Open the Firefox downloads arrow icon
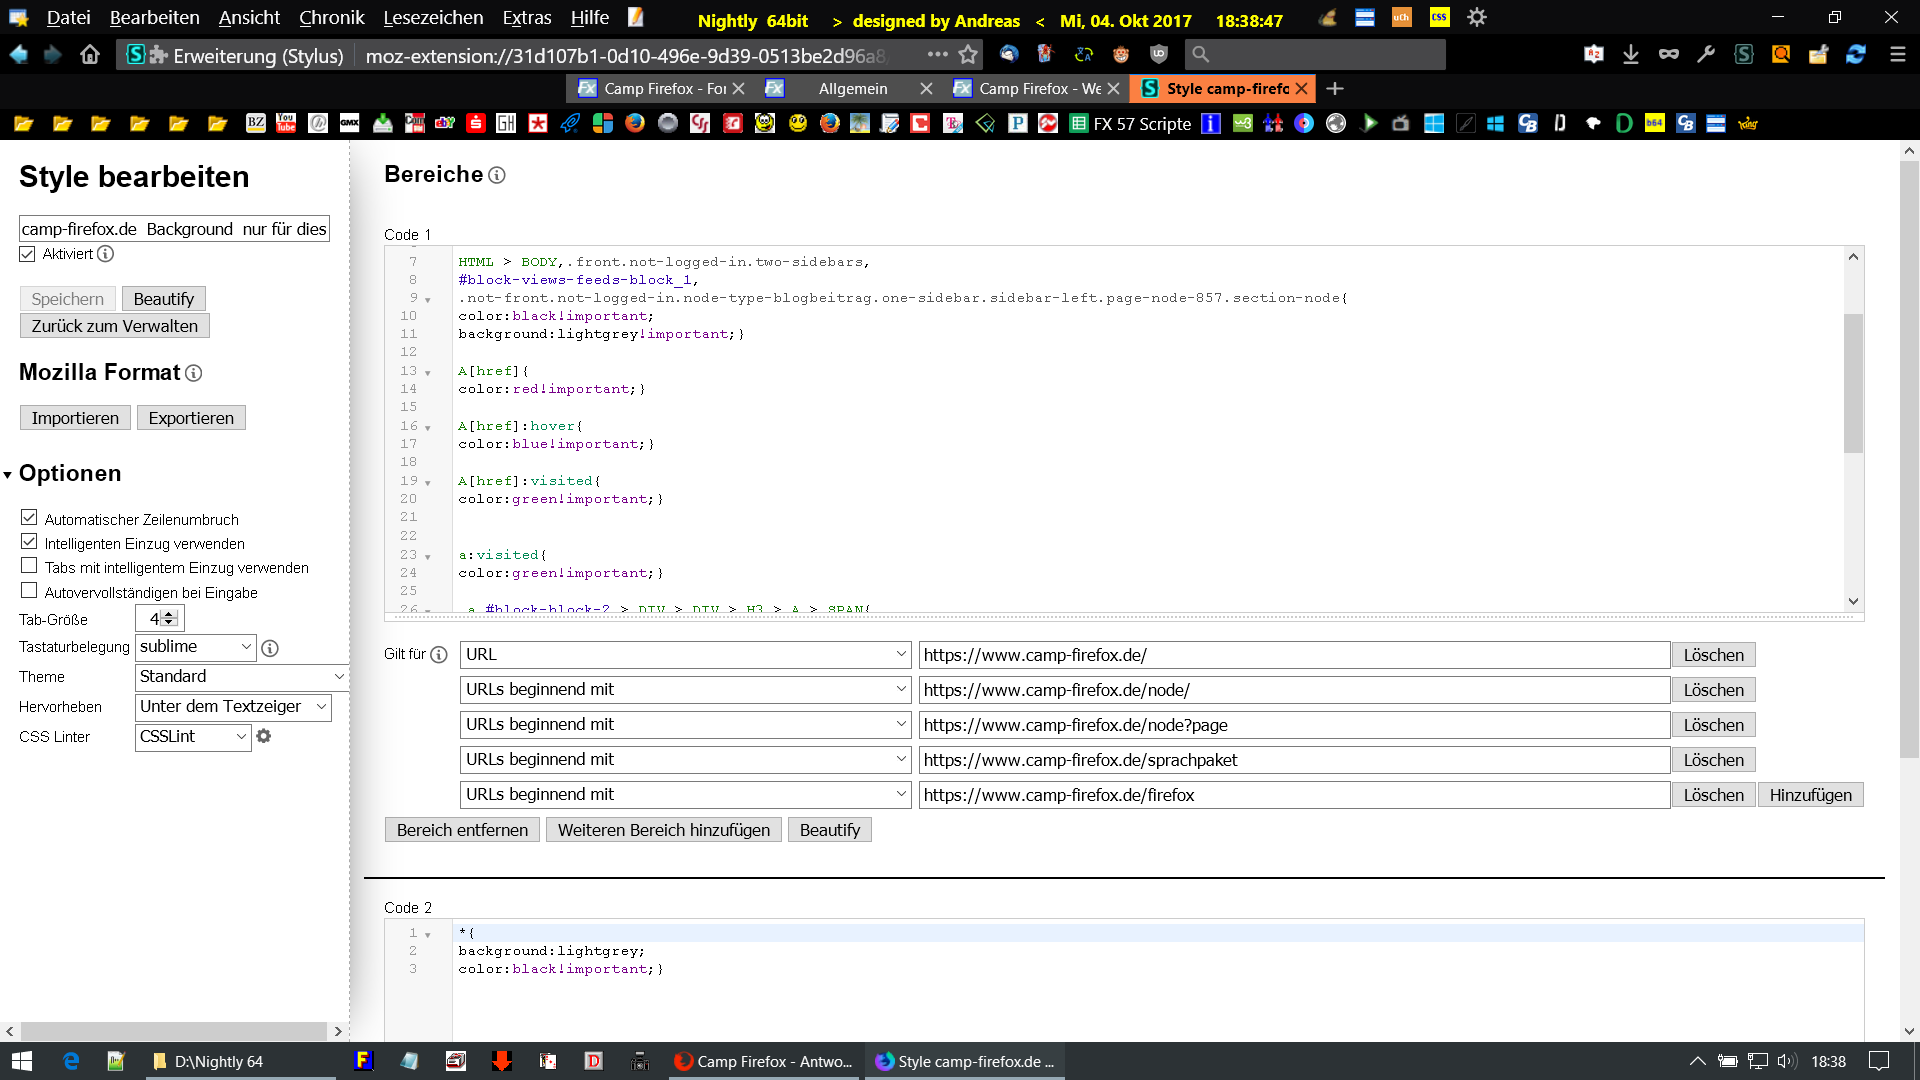The image size is (1920, 1080). 1631,55
